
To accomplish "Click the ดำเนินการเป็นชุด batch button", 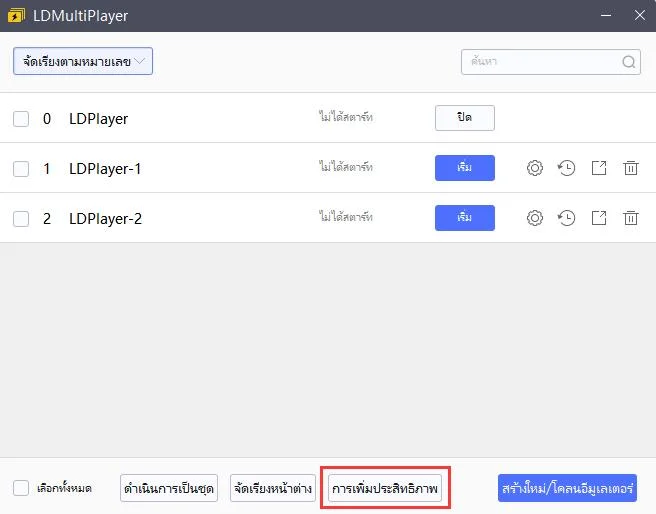I will pyautogui.click(x=169, y=488).
